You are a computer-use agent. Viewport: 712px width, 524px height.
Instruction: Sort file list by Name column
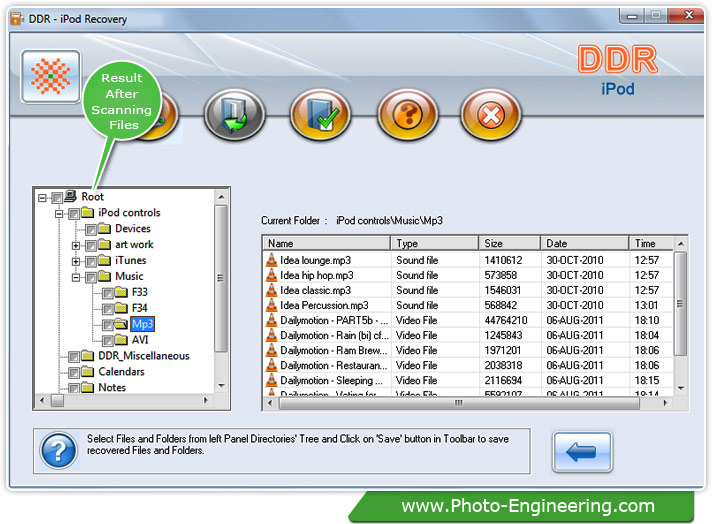pyautogui.click(x=327, y=243)
